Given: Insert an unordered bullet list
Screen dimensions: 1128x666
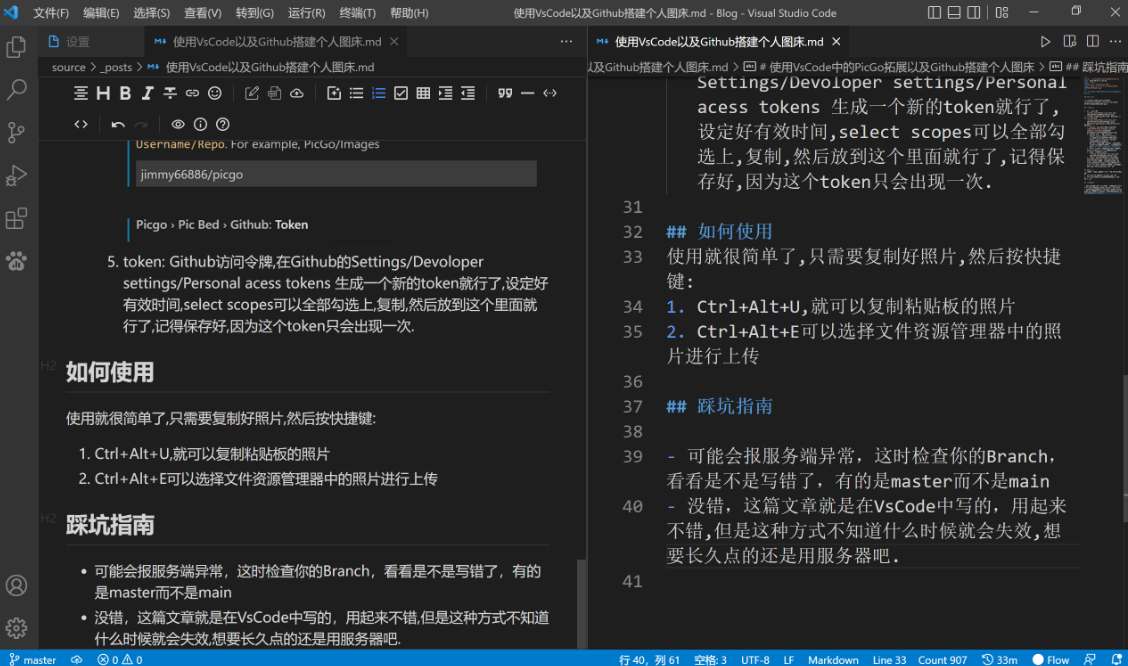Looking at the screenshot, I should [356, 93].
